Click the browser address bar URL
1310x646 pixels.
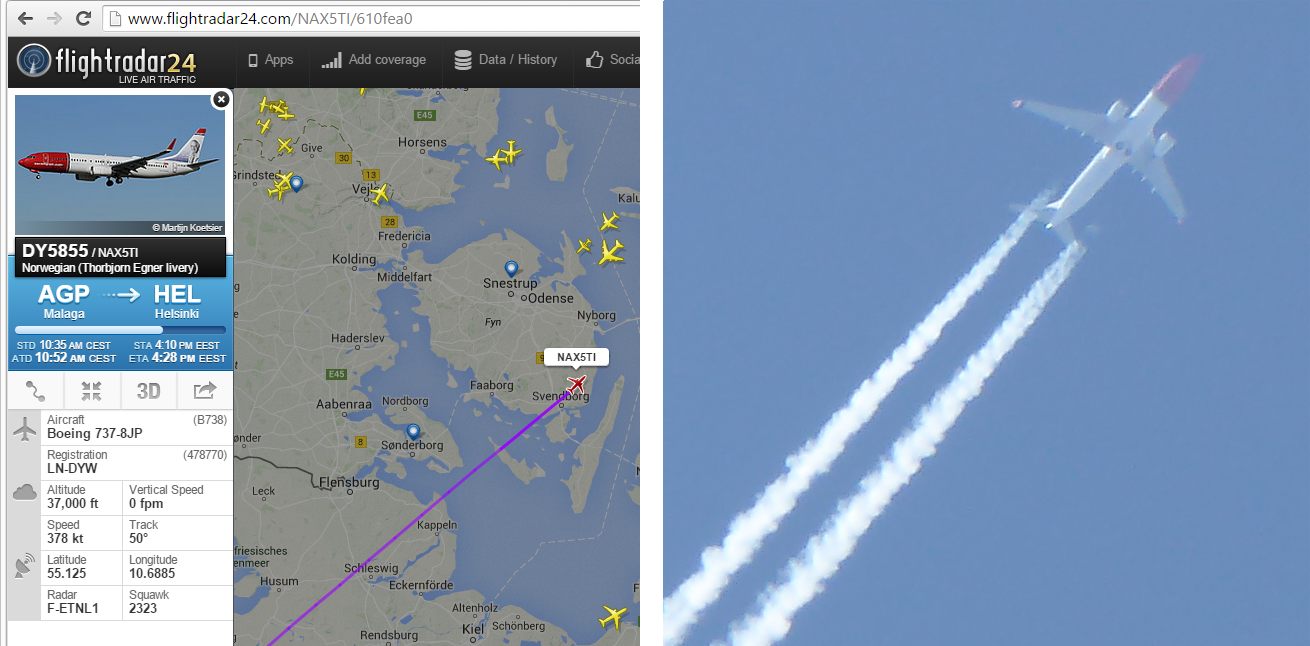[270, 18]
